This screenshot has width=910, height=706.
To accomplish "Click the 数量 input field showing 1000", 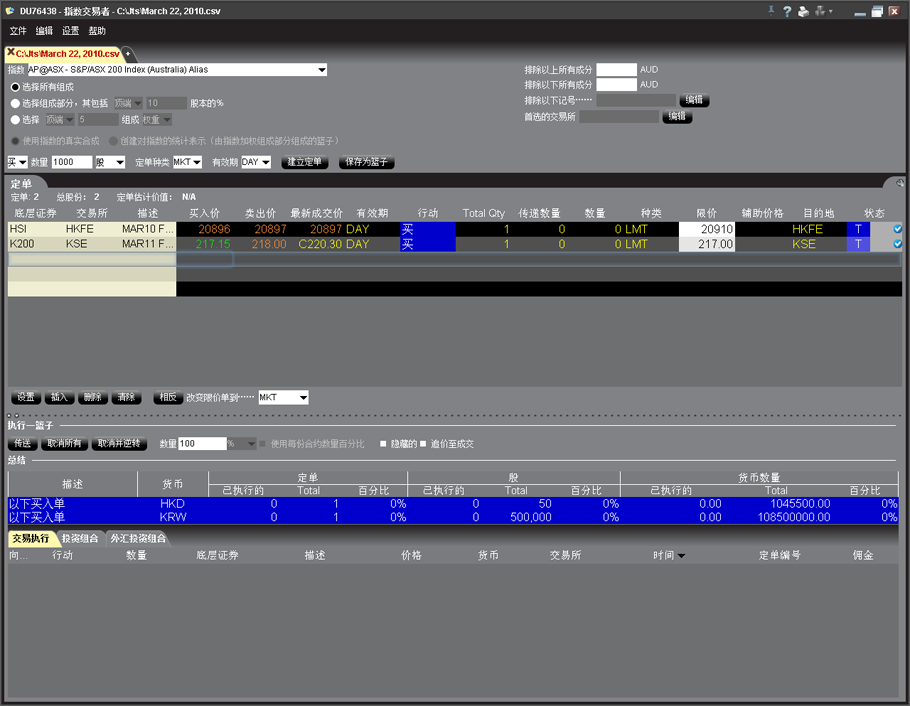I will [71, 162].
